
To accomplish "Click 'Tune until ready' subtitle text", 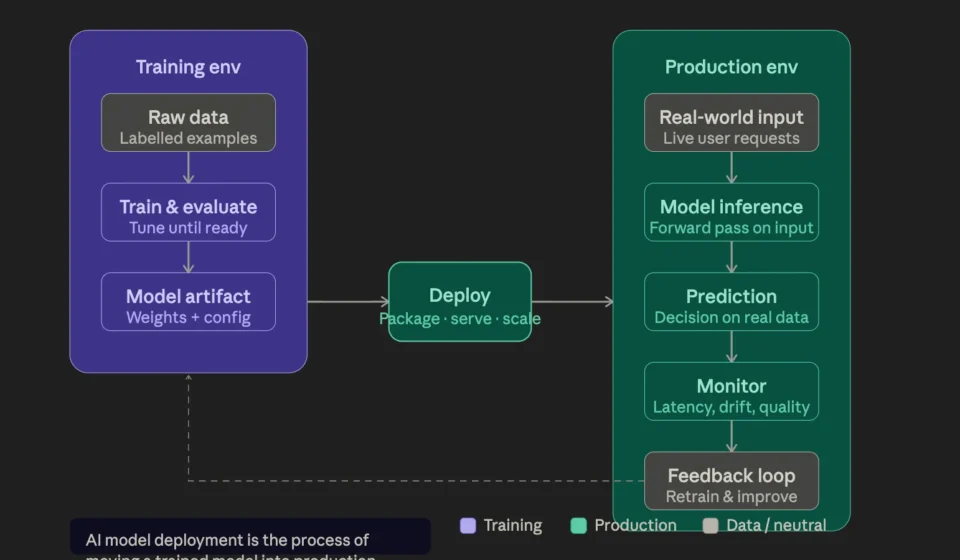I will click(188, 228).
